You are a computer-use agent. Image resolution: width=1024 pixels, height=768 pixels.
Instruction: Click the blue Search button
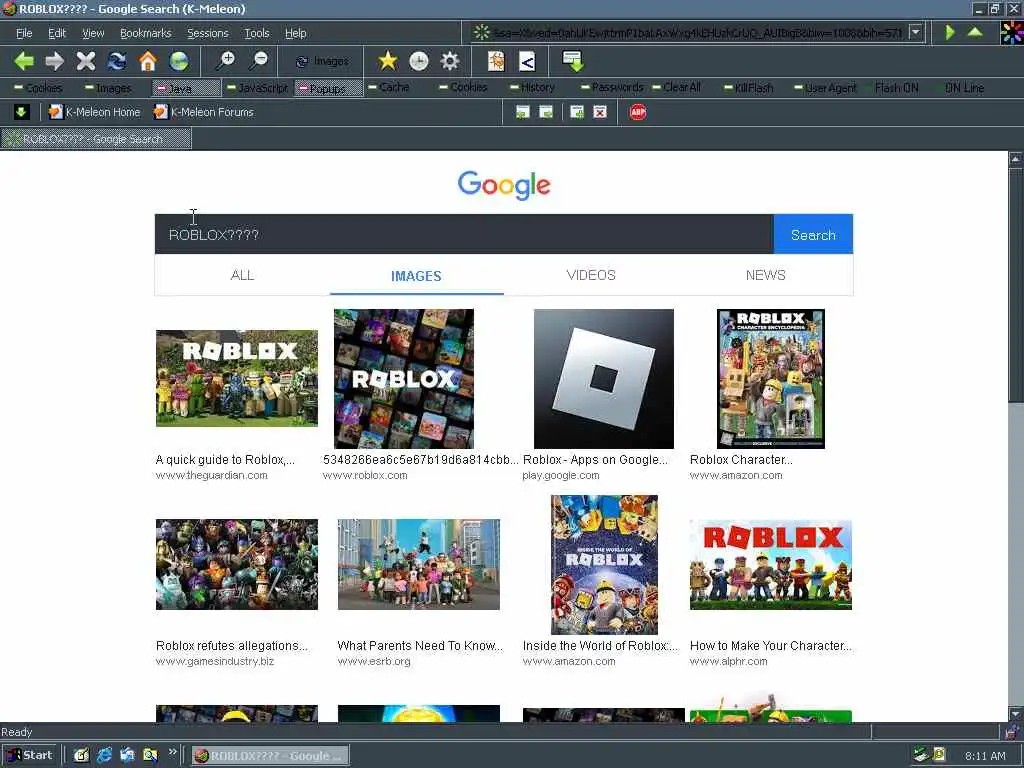pyautogui.click(x=813, y=234)
